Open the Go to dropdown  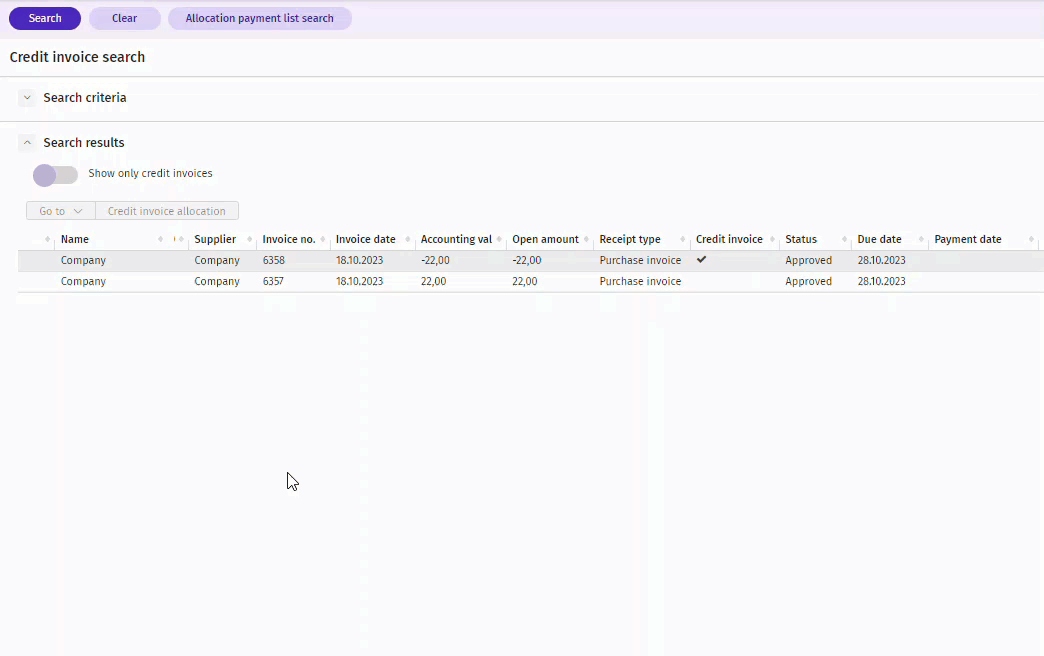point(60,210)
